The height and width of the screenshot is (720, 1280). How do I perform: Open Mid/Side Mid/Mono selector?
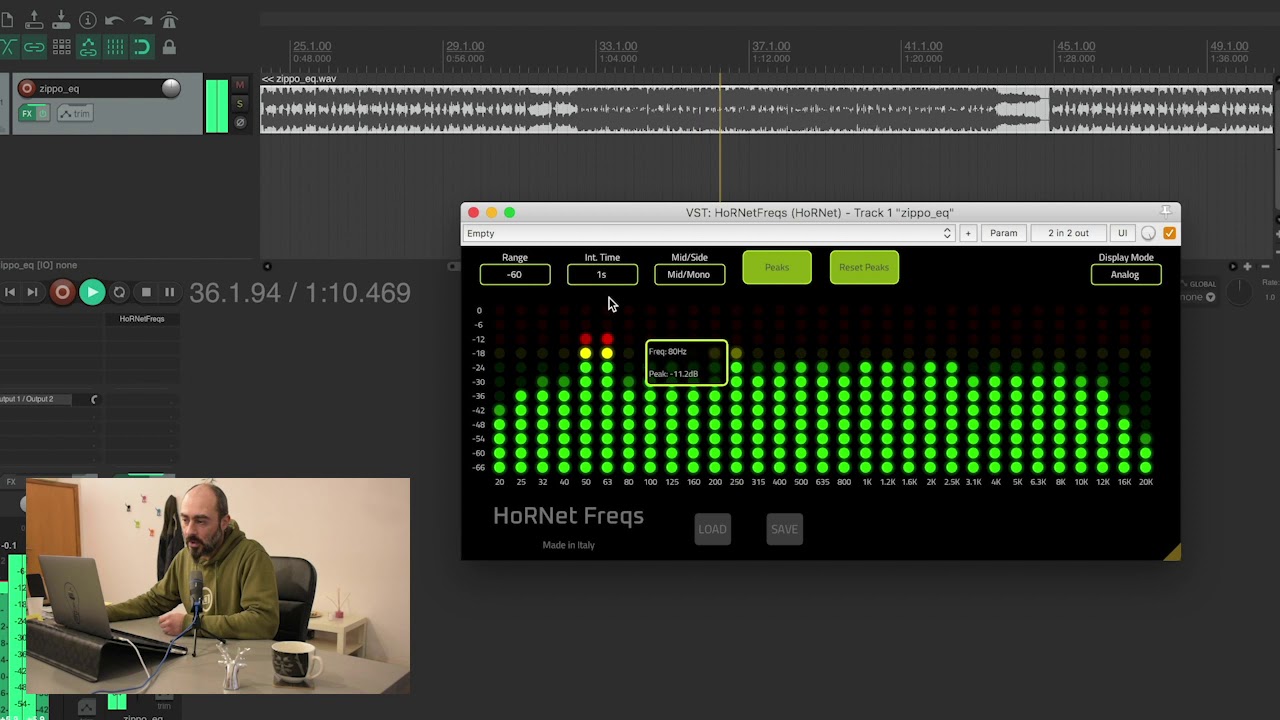[x=689, y=274]
